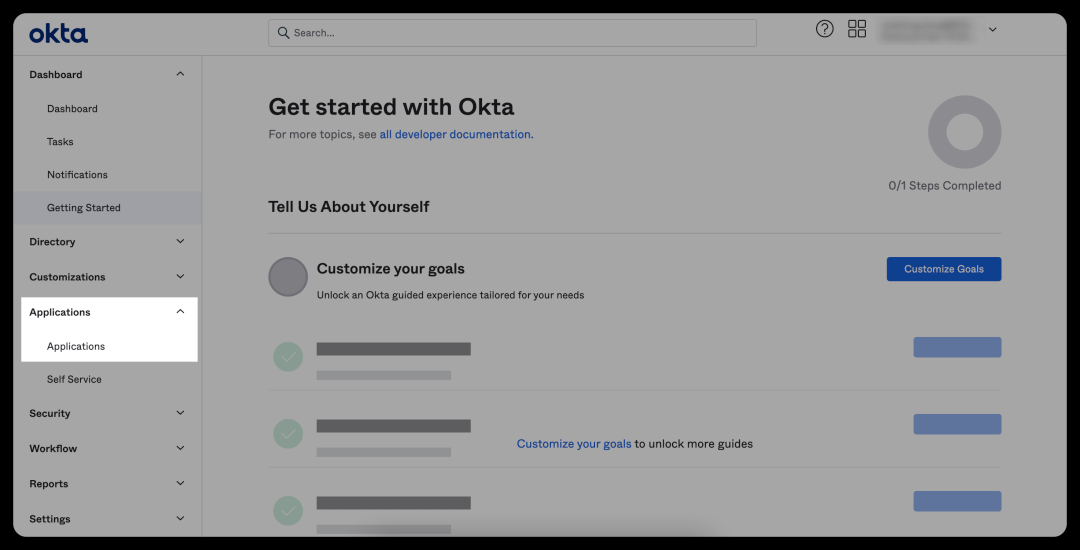
Task: Click the first green checkmark icon
Action: (288, 356)
